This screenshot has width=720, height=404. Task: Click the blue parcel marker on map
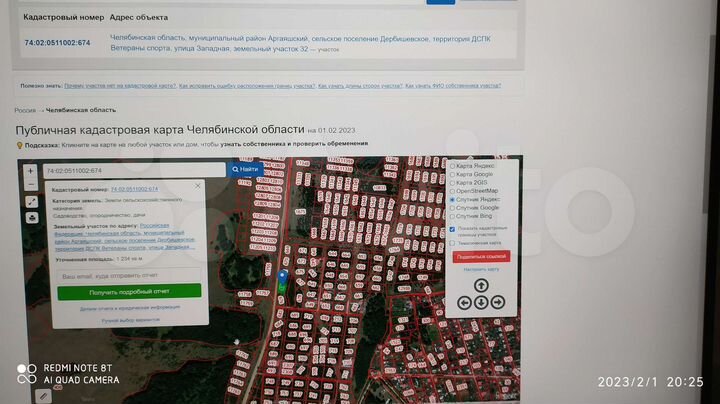(282, 278)
